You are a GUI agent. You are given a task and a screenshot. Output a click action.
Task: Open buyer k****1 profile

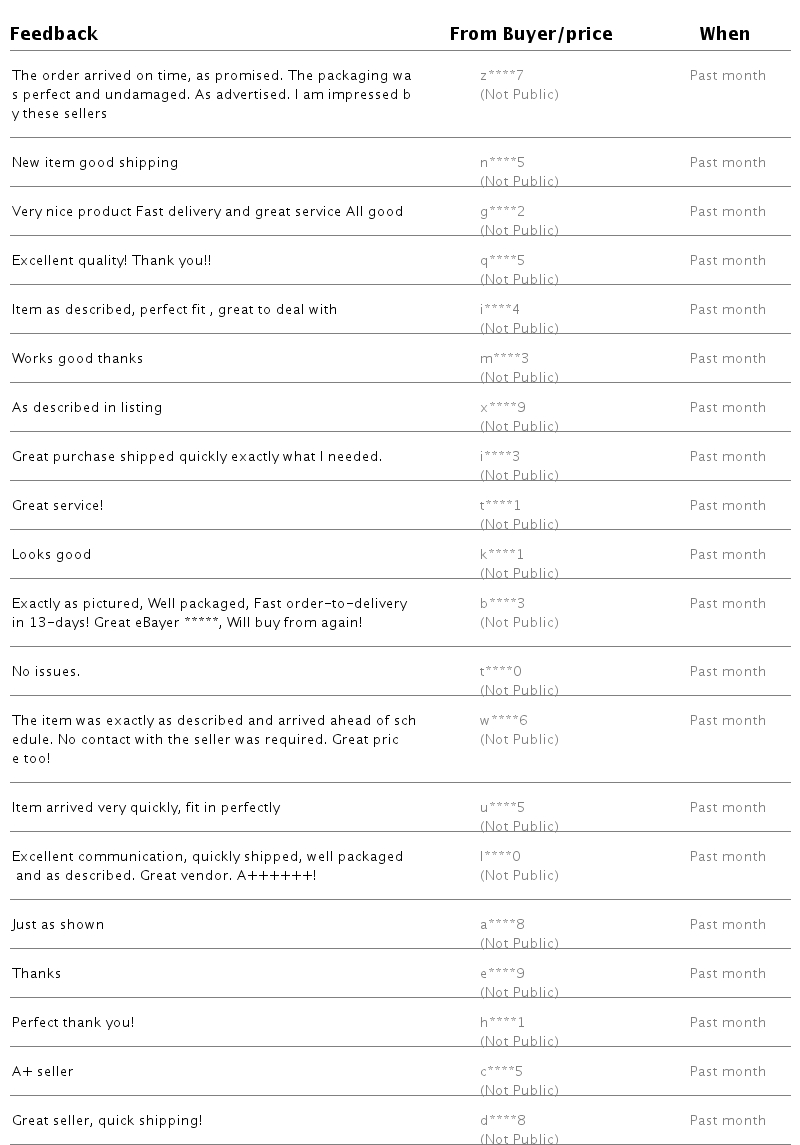pos(502,555)
